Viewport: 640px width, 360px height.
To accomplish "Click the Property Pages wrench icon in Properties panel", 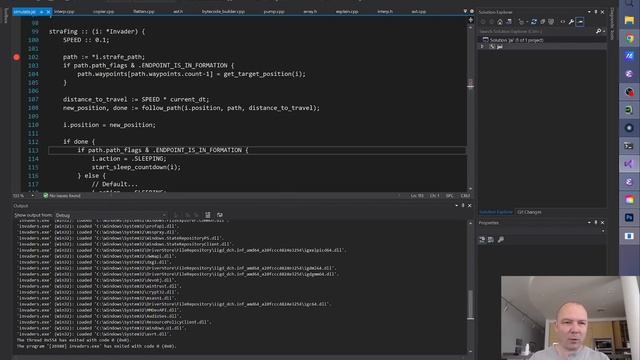I will (501, 240).
